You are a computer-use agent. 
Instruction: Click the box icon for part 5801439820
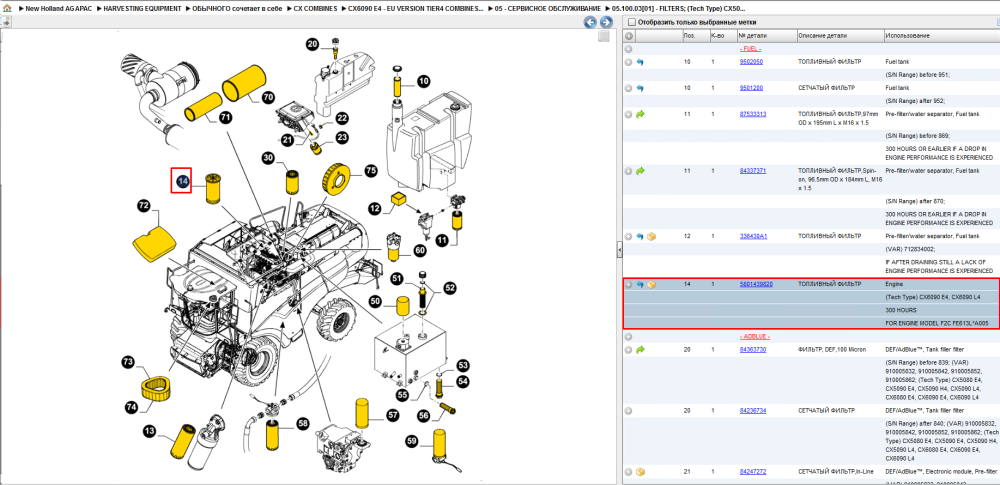click(651, 284)
